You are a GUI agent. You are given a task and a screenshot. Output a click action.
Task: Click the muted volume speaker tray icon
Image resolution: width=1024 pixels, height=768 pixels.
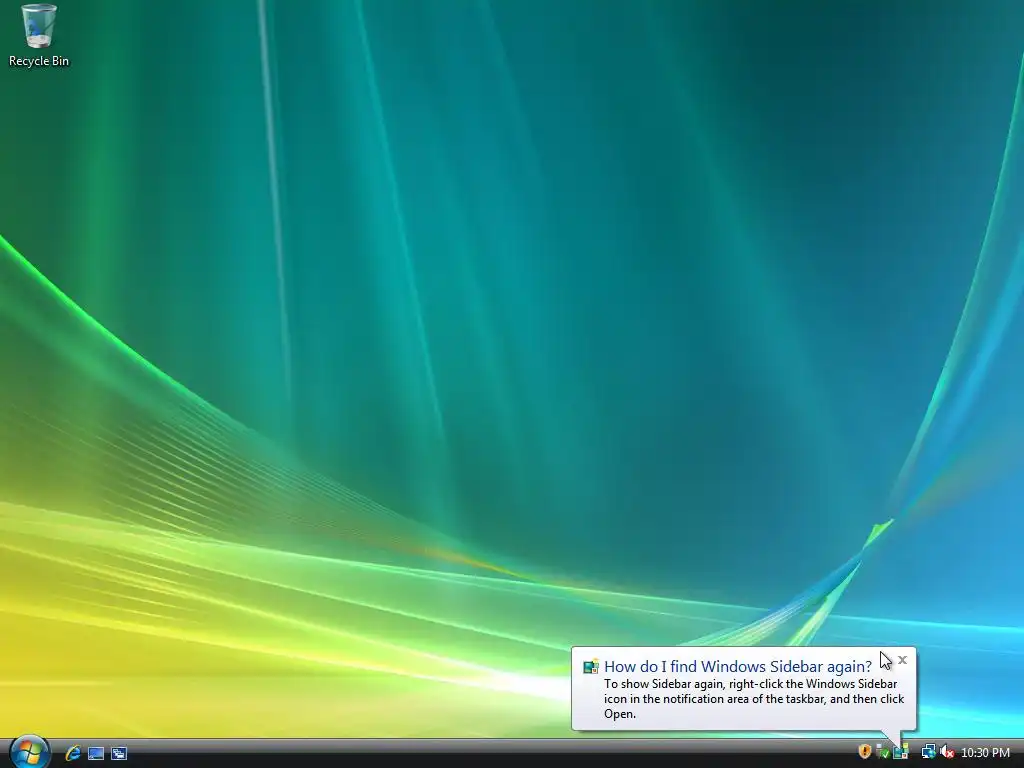pos(947,752)
